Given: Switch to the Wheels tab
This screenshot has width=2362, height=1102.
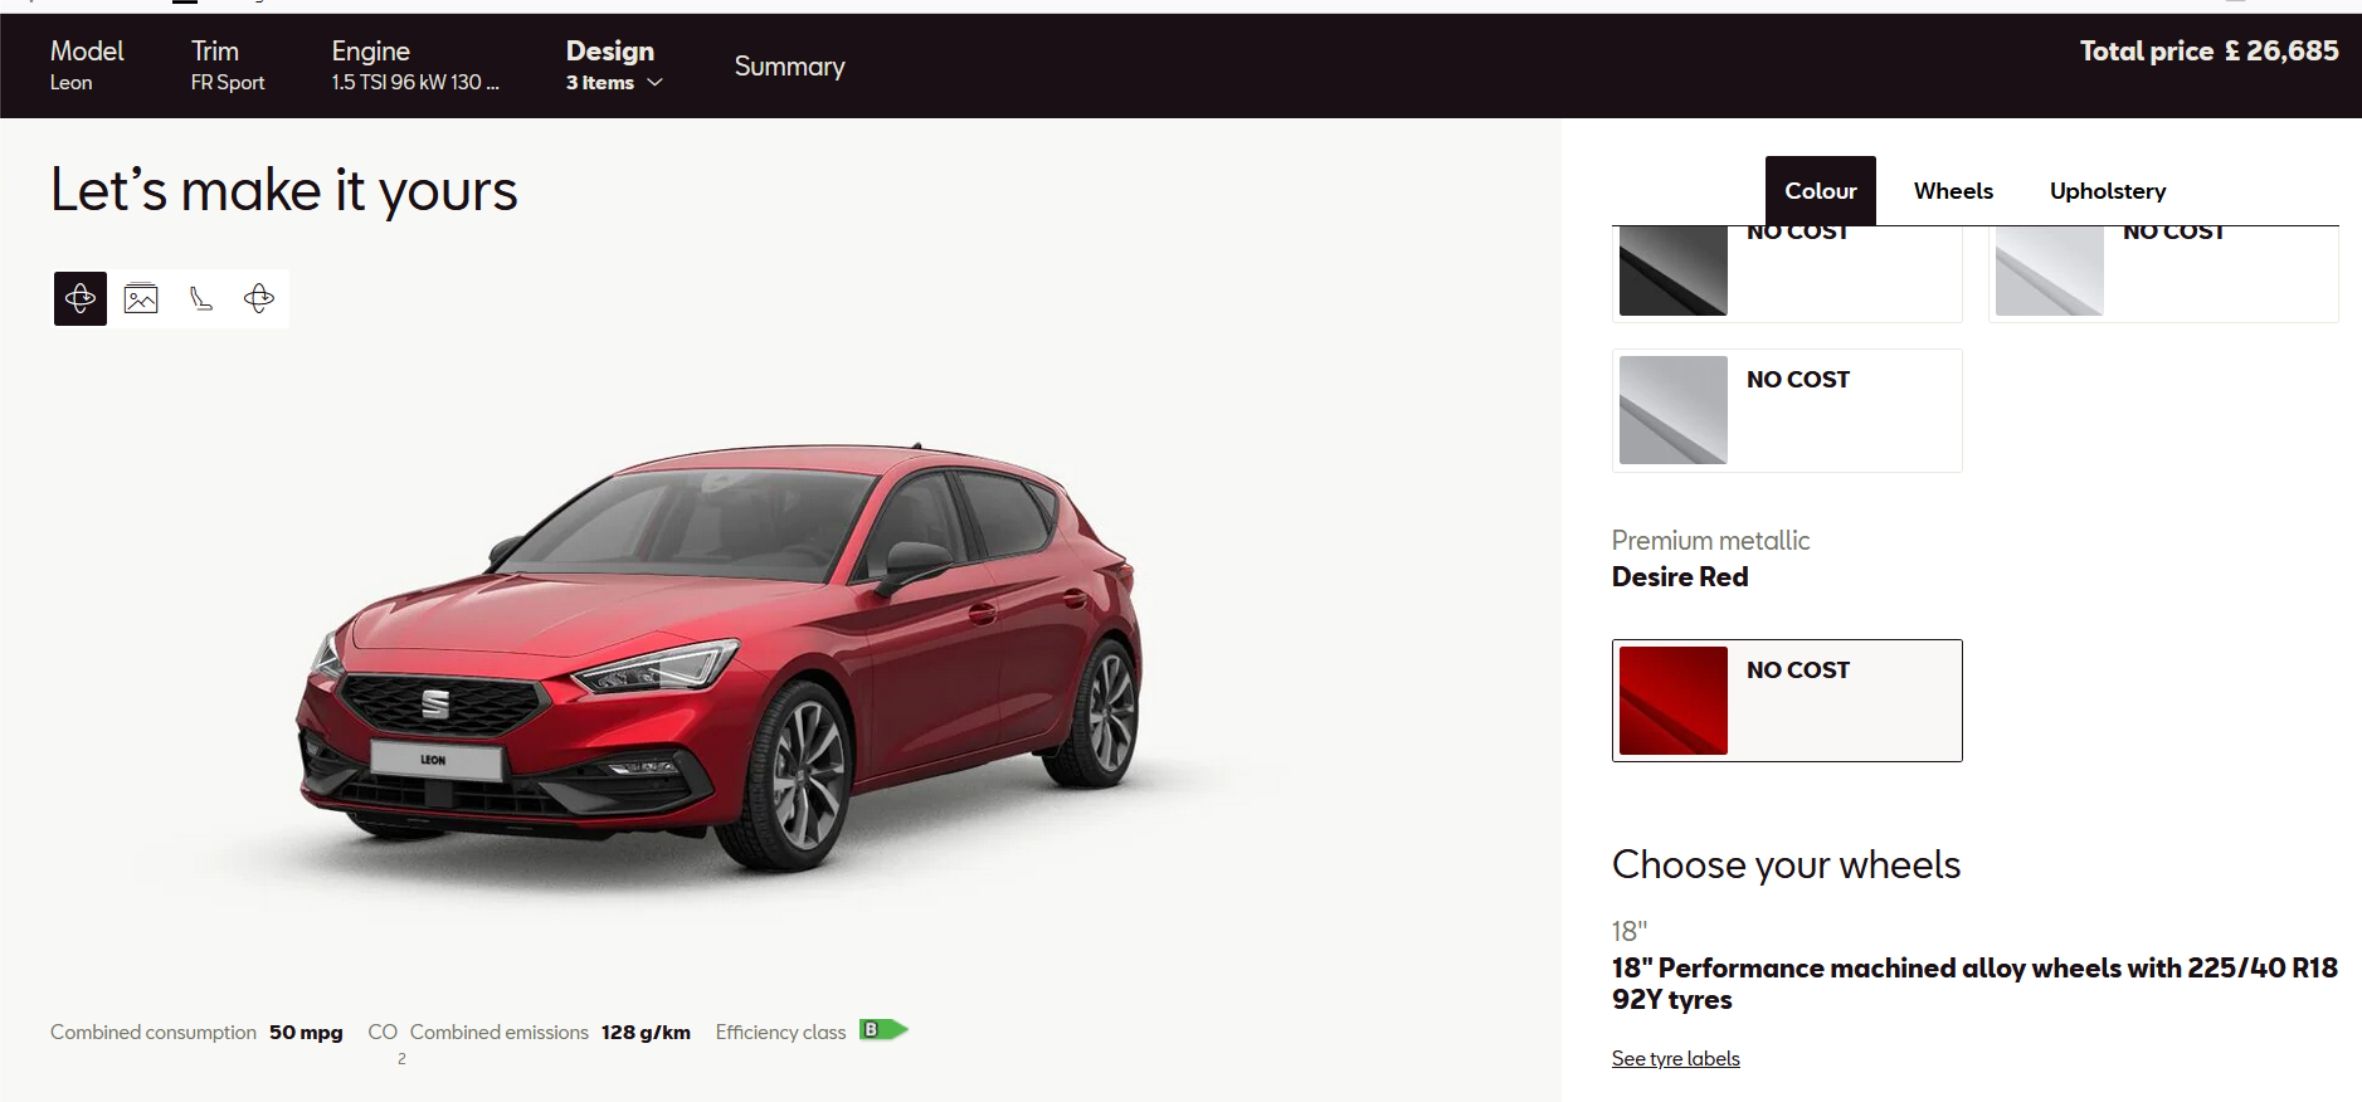Looking at the screenshot, I should 1953,191.
